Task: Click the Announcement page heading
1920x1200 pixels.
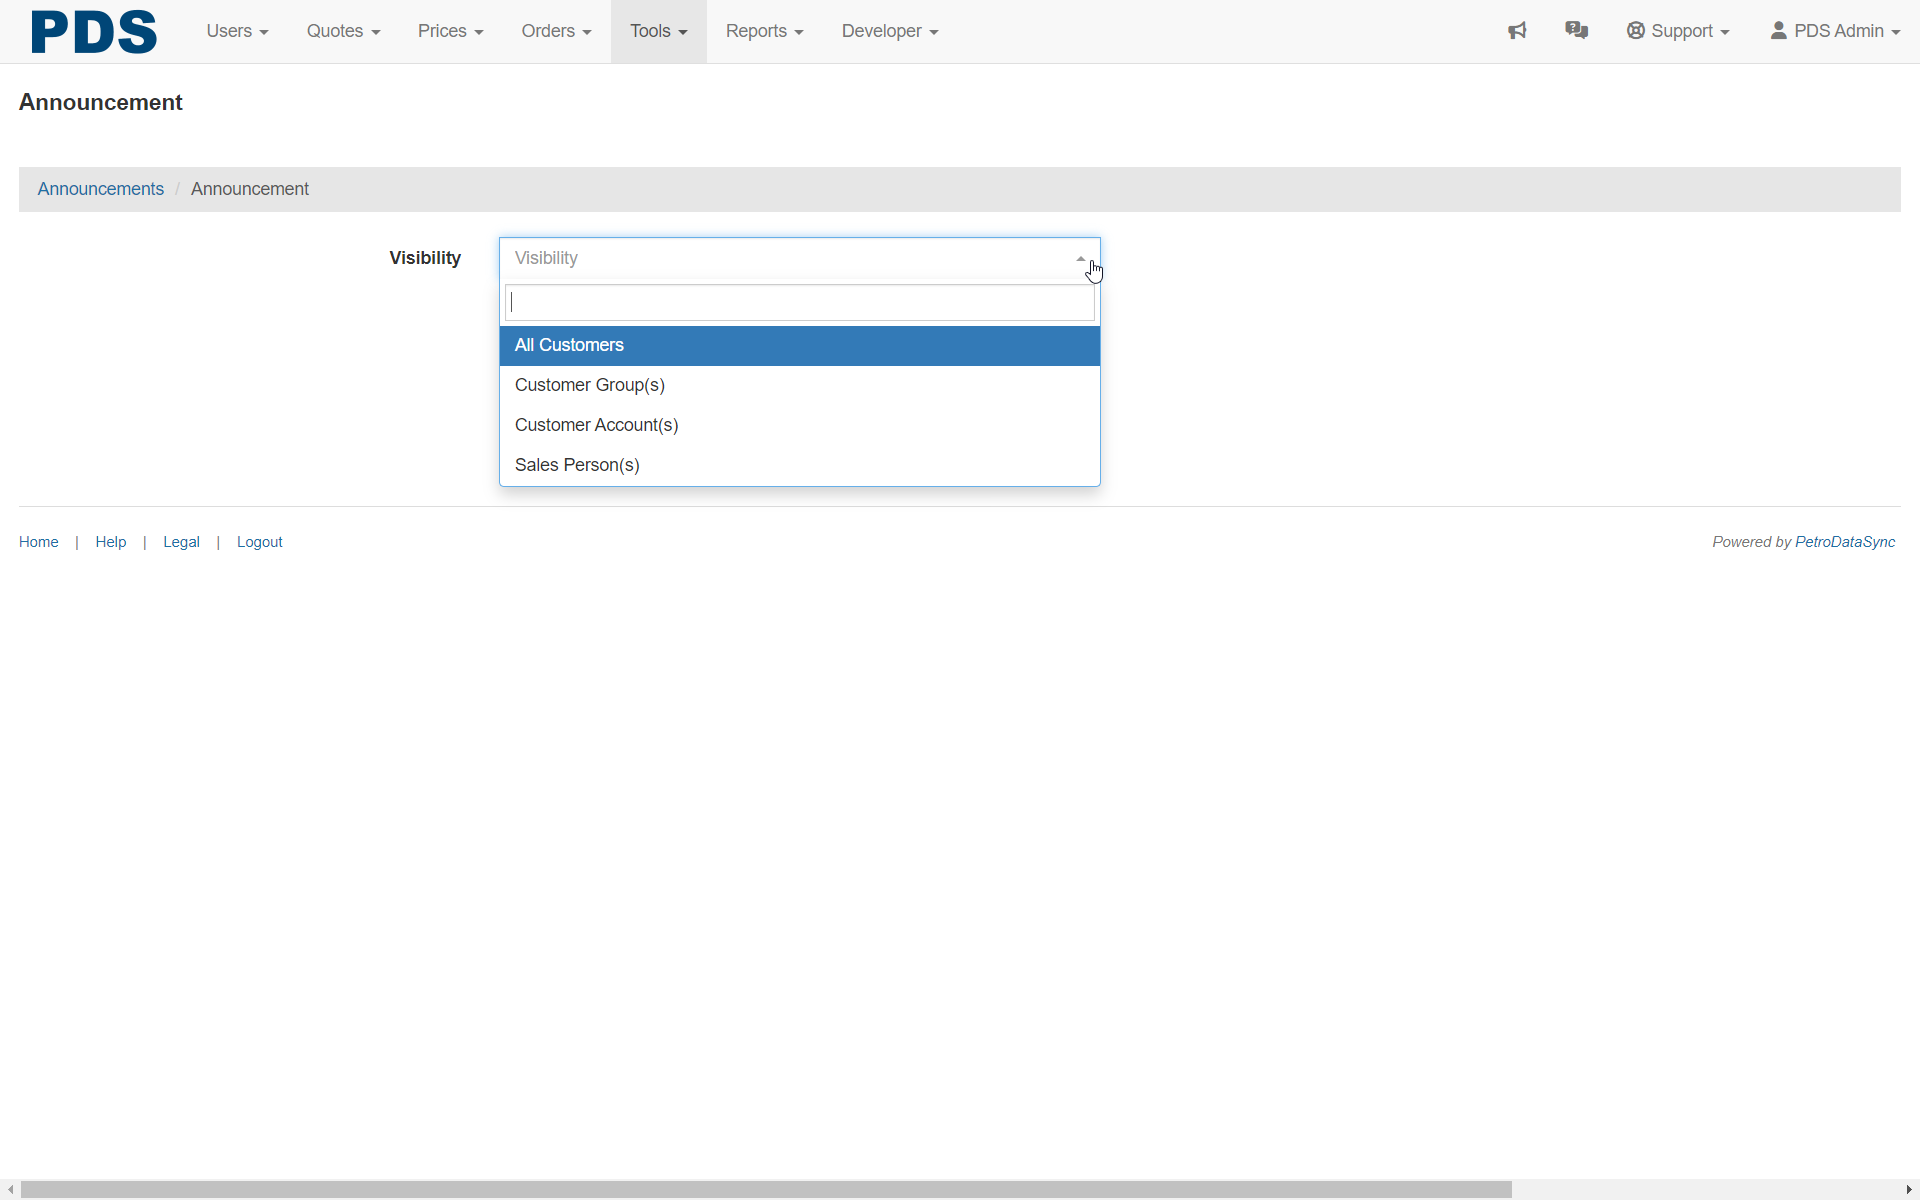Action: 100,102
